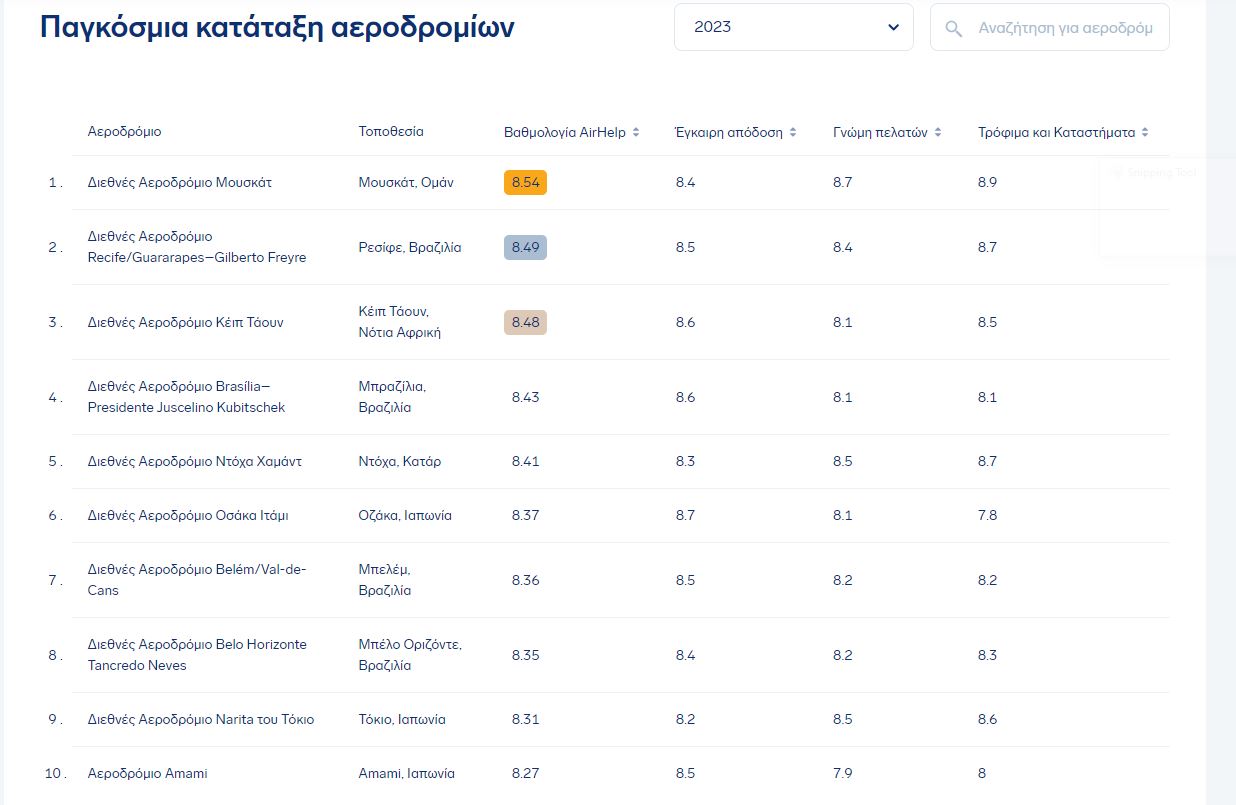1236x805 pixels.
Task: Sort by Γνώμη πελατών column arrows
Action: (x=938, y=132)
